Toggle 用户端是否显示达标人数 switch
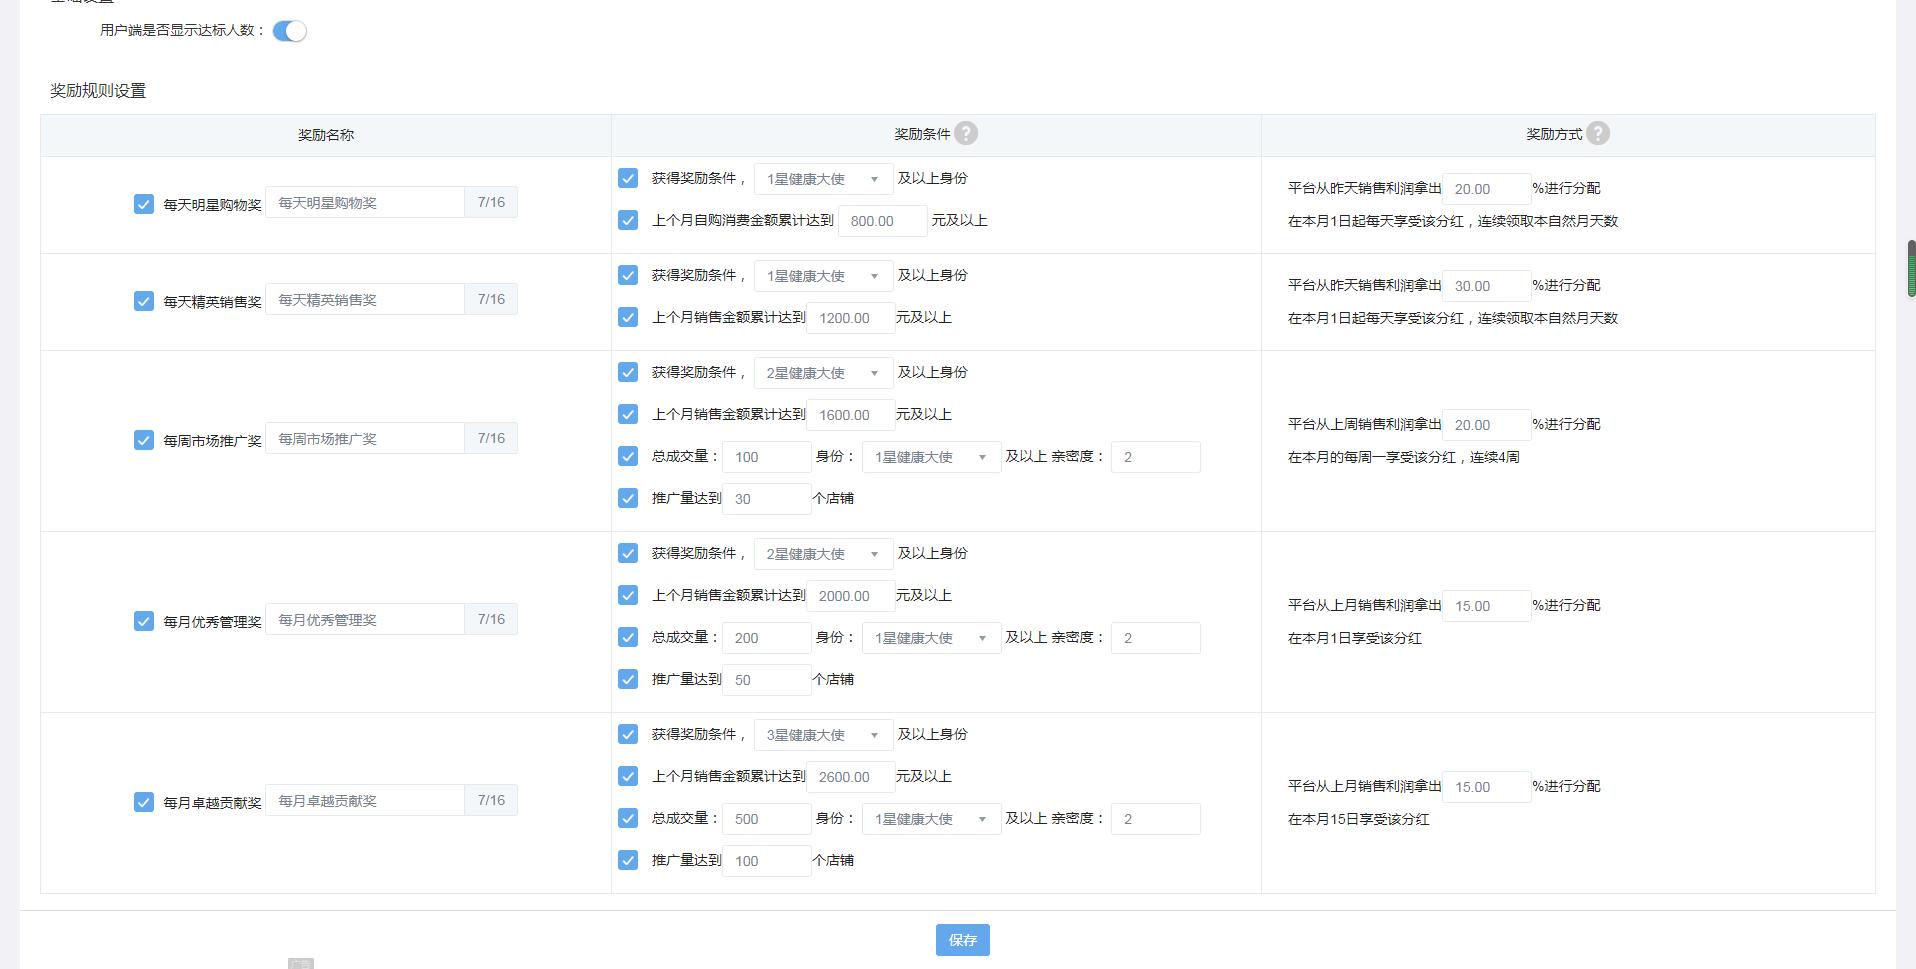Viewport: 1916px width, 969px height. [289, 31]
